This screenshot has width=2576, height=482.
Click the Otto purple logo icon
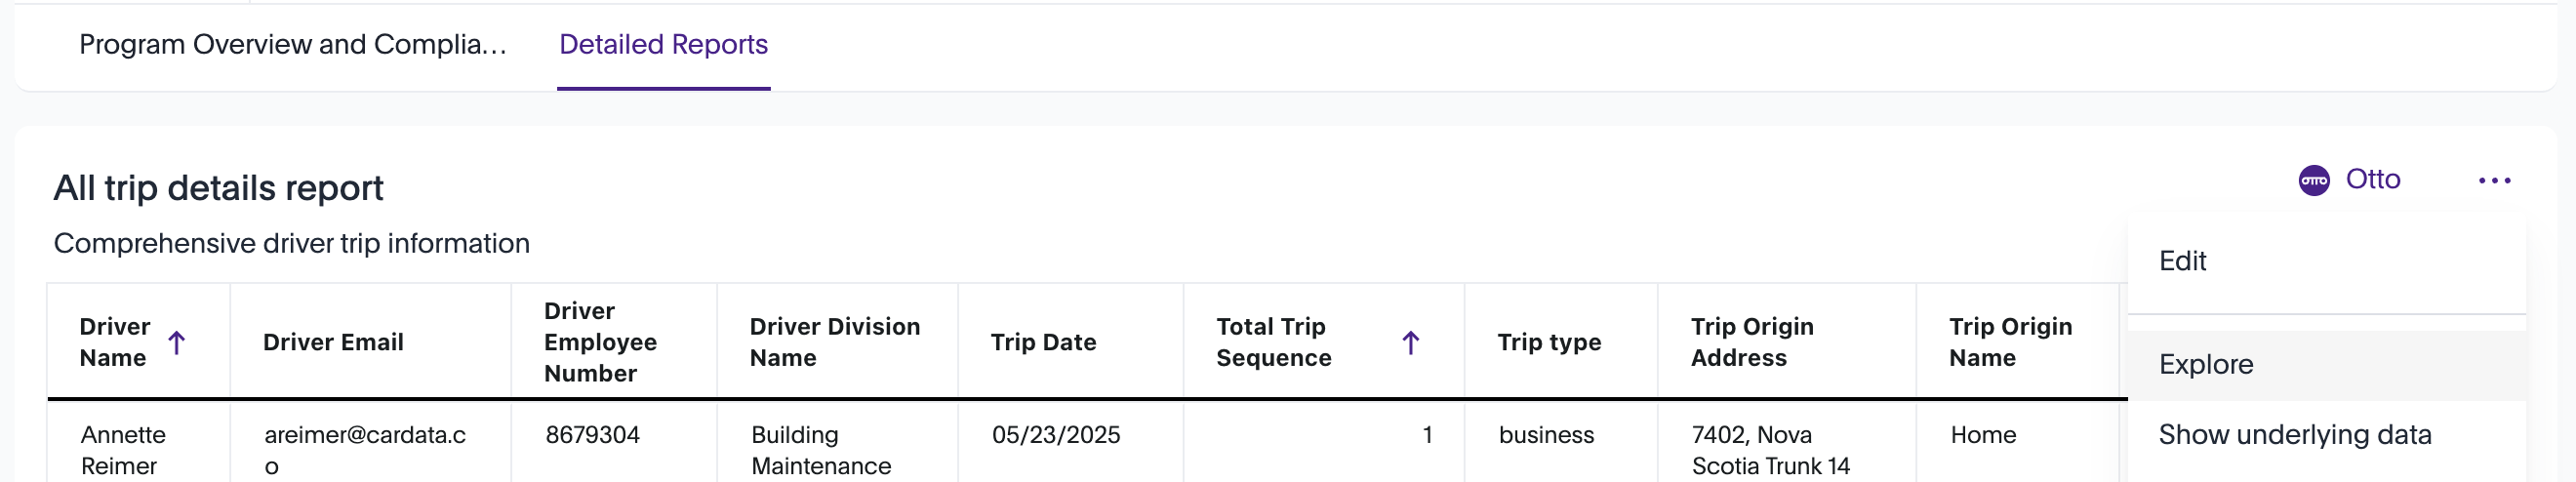pos(2313,180)
